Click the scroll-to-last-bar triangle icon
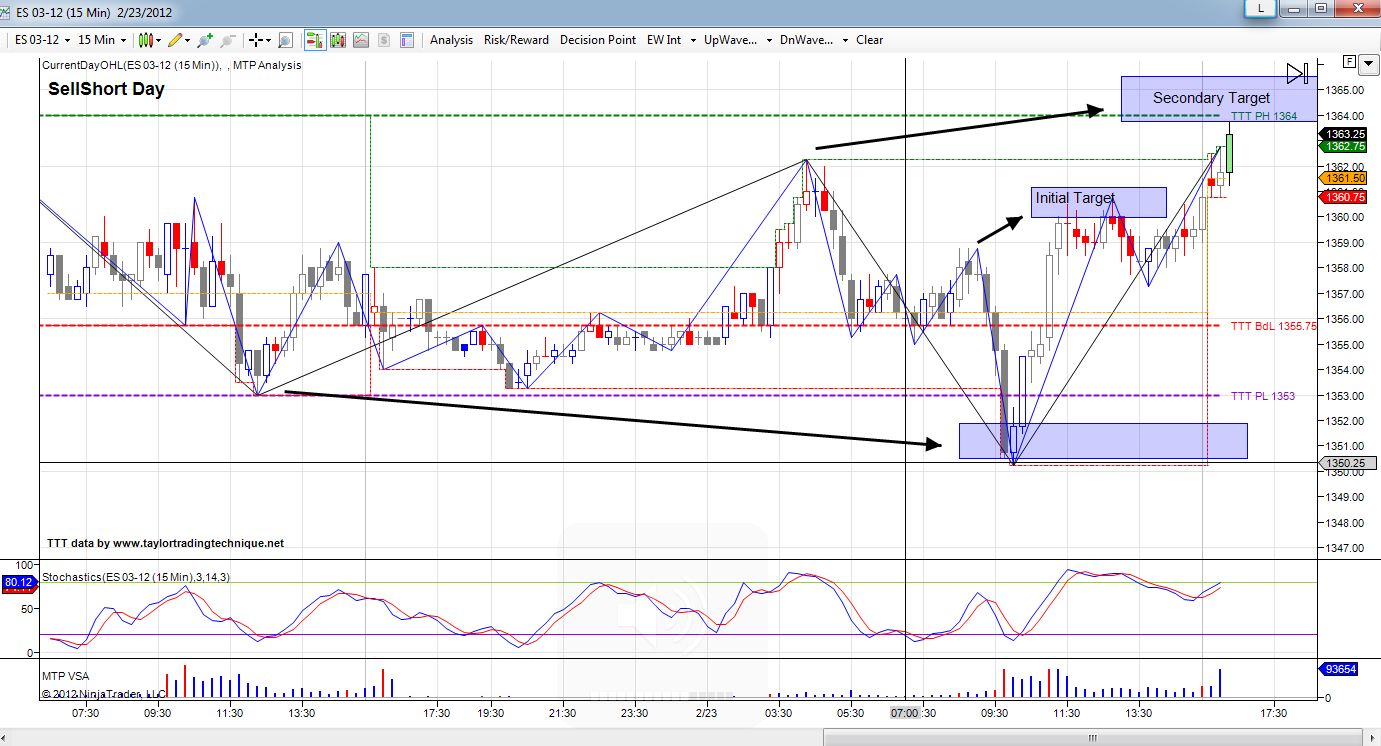Viewport: 1381px width, 746px height. [1298, 72]
